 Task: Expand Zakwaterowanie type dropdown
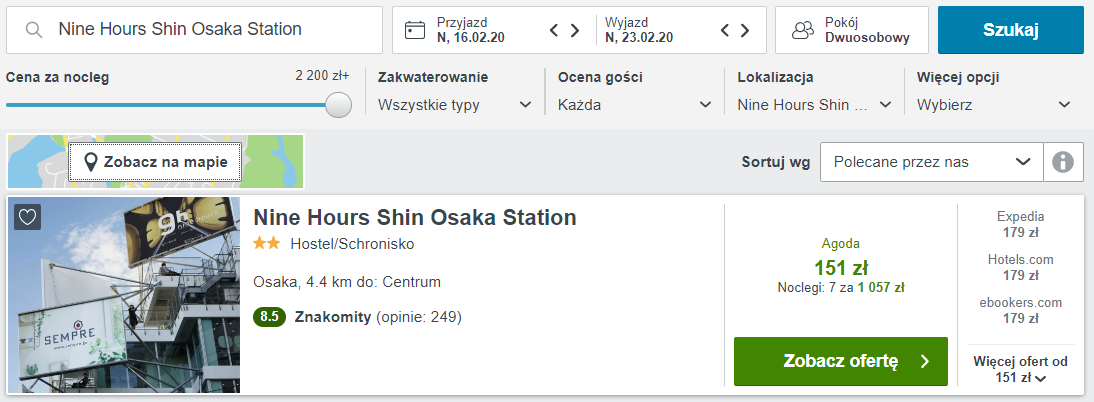pyautogui.click(x=525, y=104)
